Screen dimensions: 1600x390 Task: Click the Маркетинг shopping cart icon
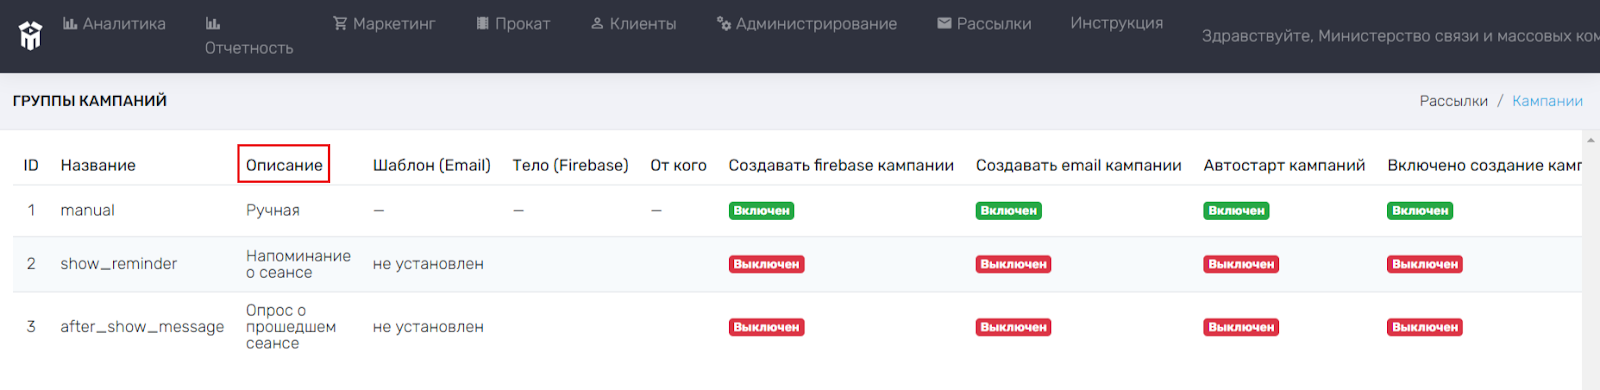340,23
